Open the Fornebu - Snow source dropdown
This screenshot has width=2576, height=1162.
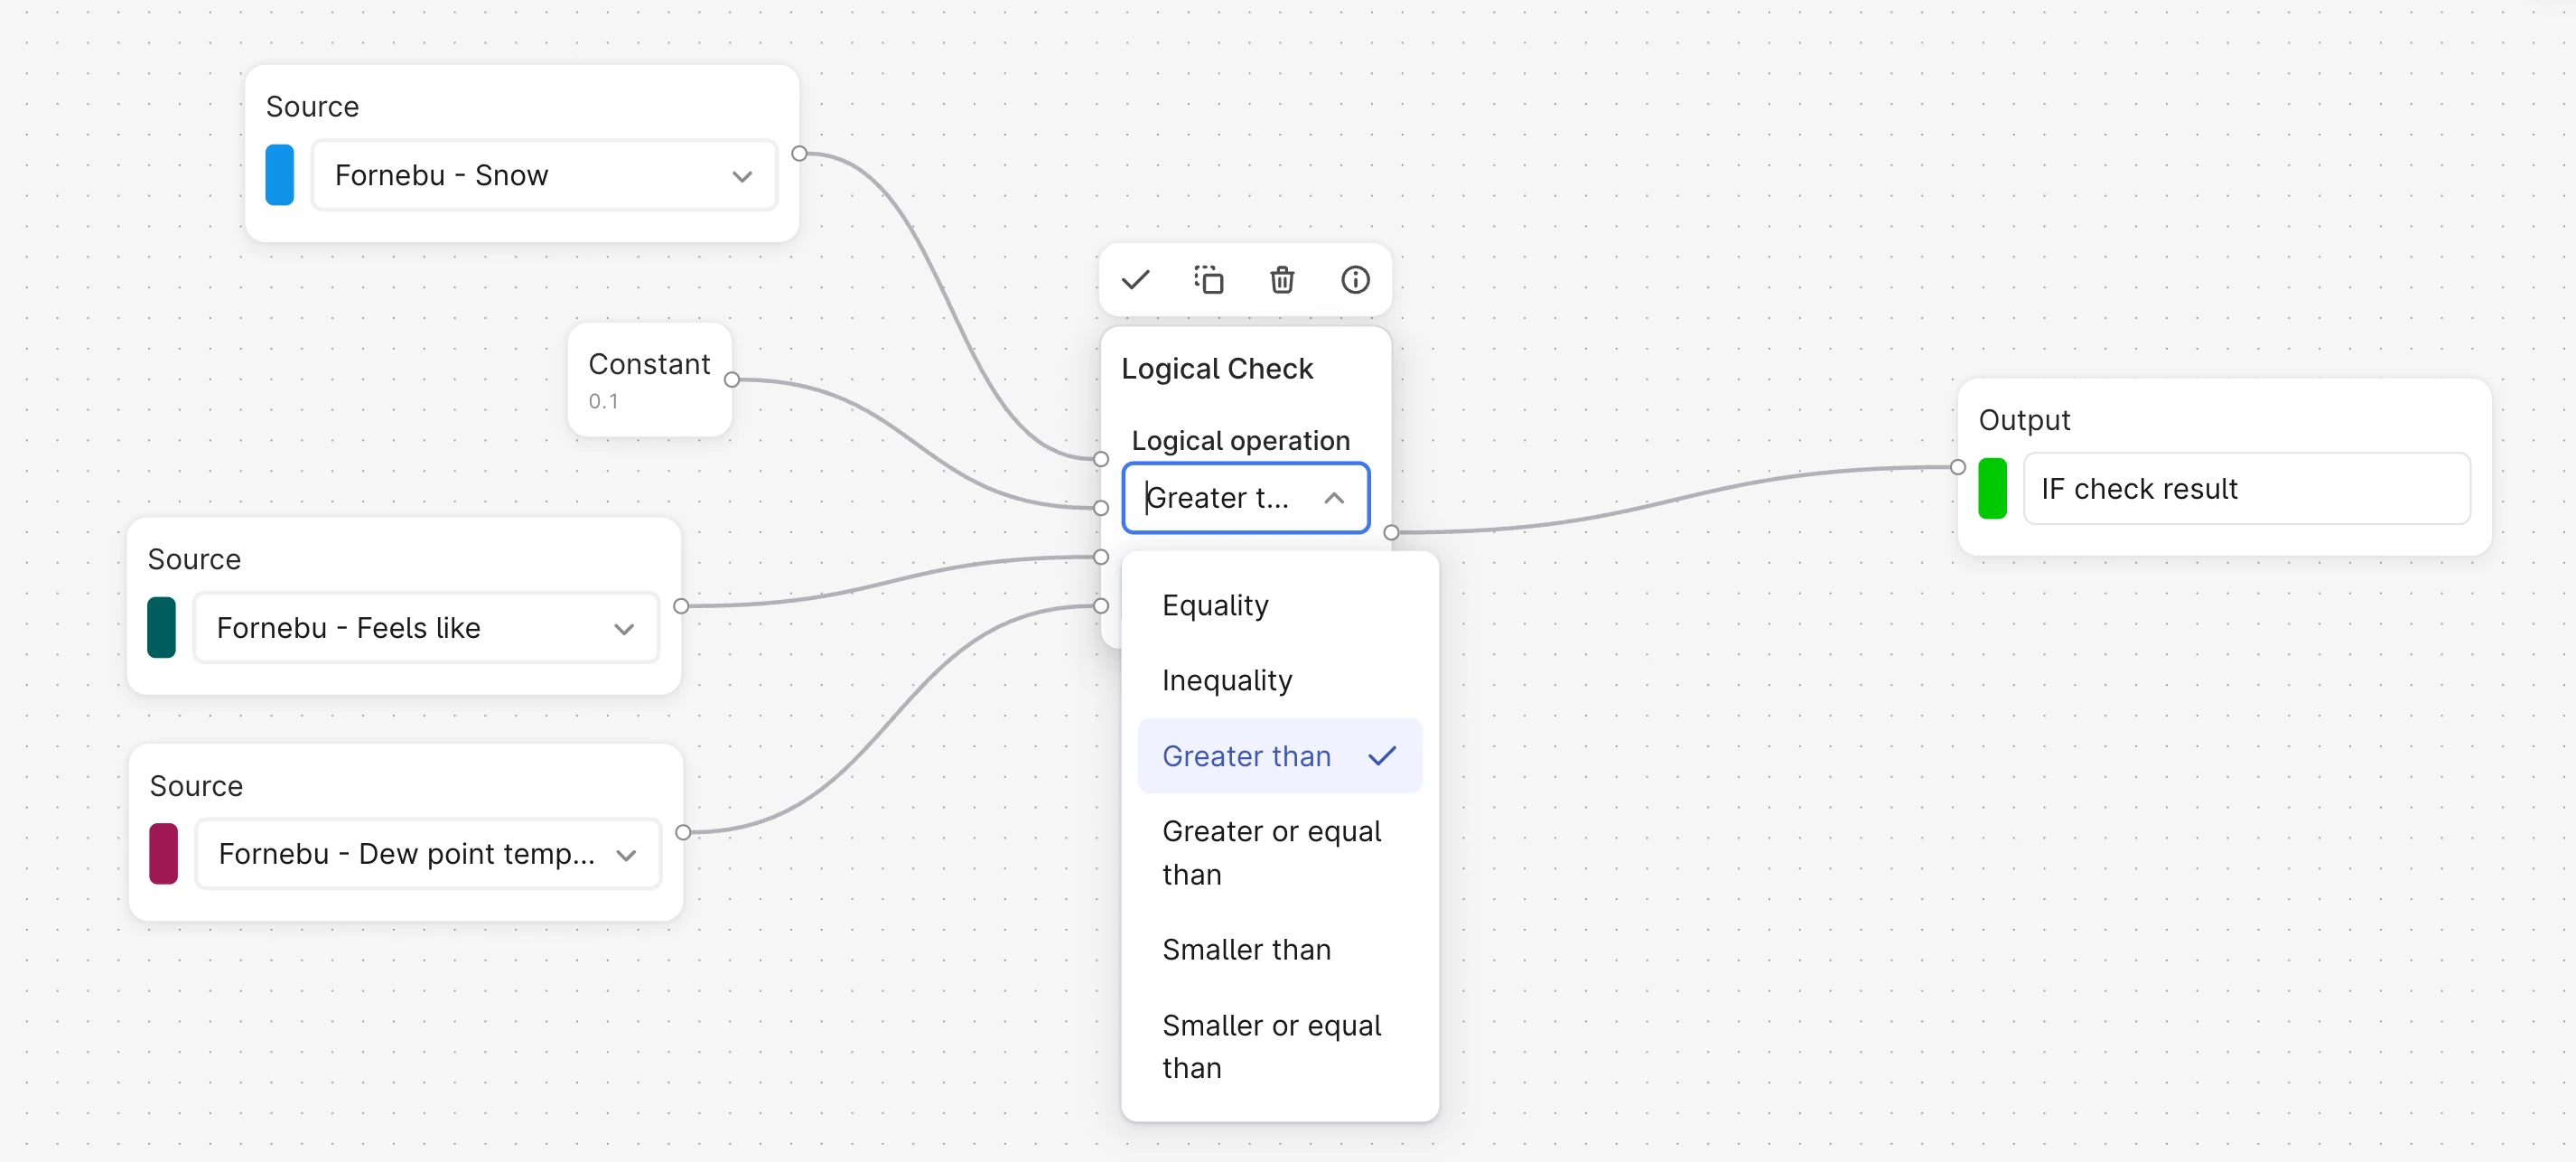[544, 176]
